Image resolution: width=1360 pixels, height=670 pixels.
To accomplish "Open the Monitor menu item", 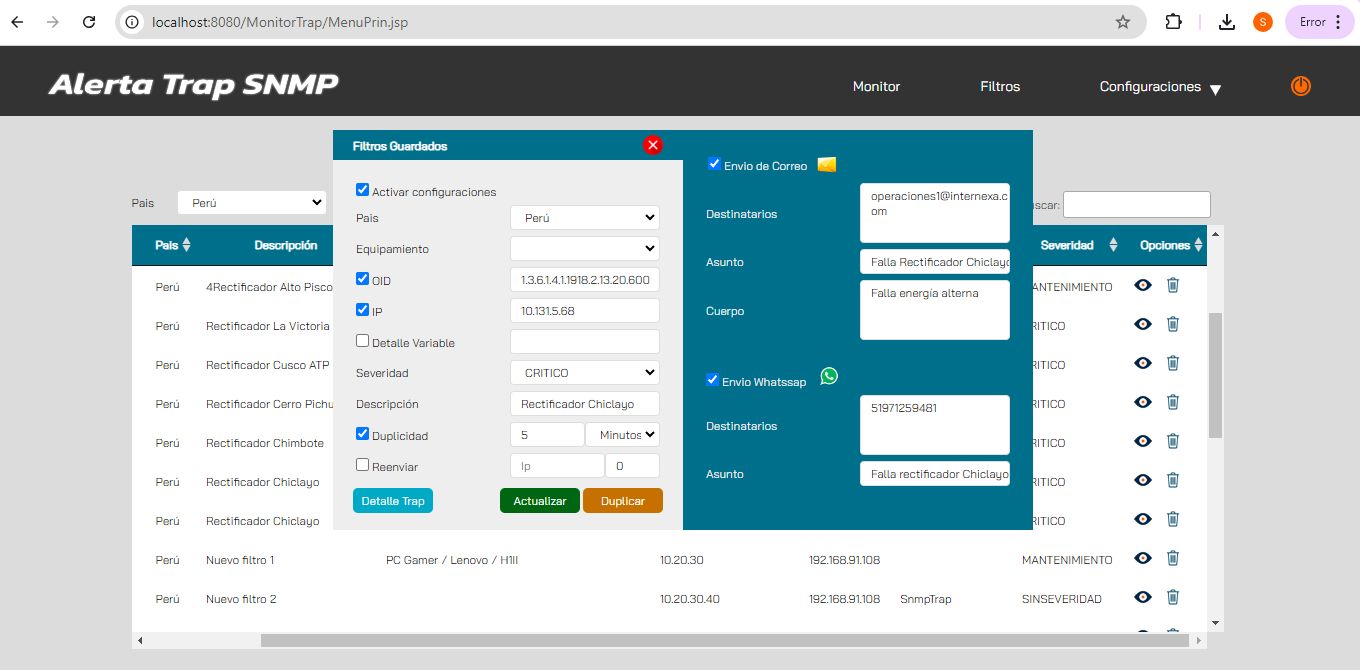I will pos(876,87).
